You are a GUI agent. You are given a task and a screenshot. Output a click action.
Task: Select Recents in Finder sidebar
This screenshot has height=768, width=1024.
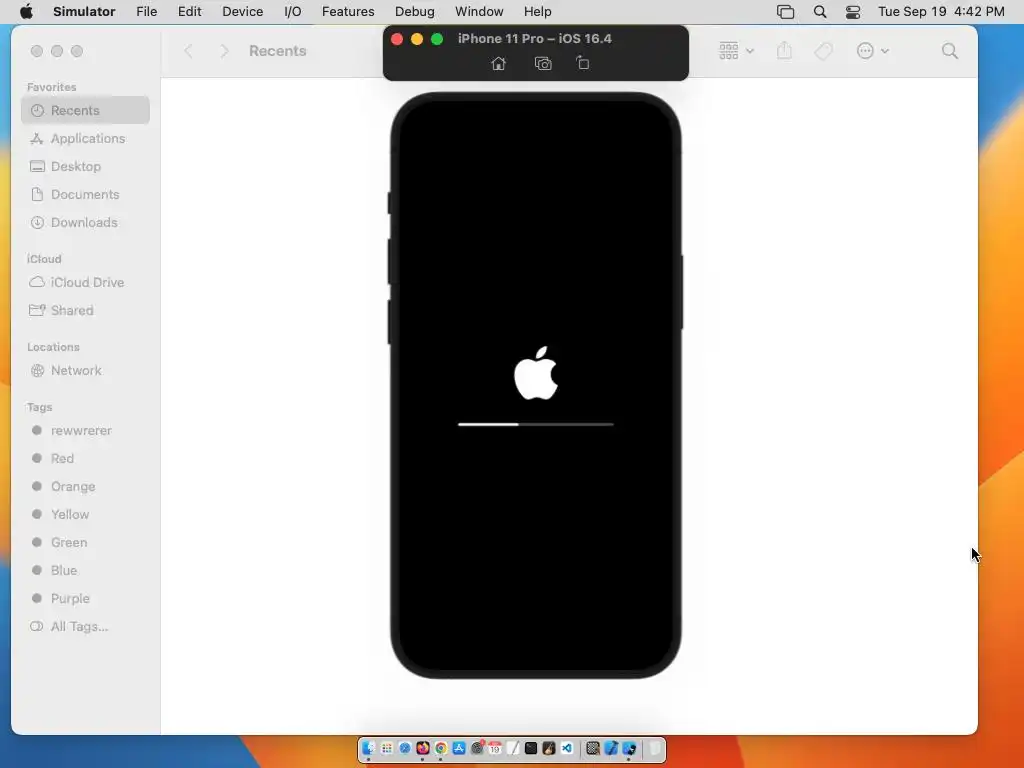click(85, 110)
